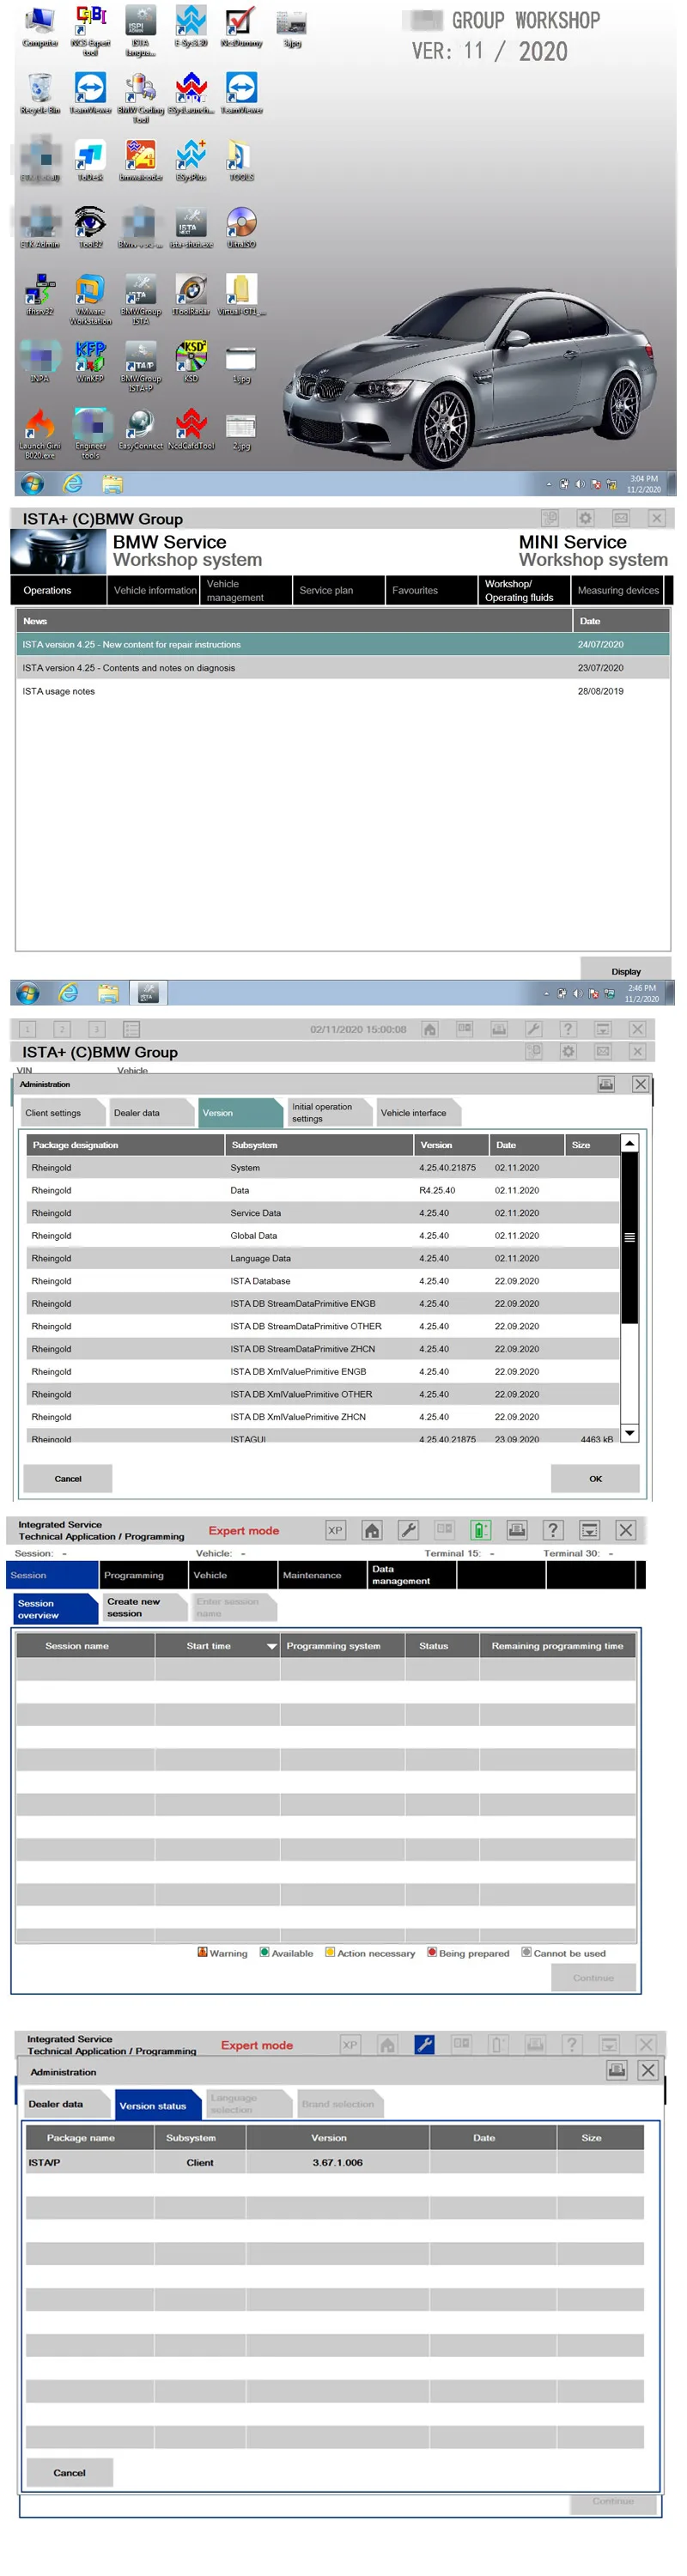
Task: Open the TOOLS folder on the desktop
Action: pos(241,160)
